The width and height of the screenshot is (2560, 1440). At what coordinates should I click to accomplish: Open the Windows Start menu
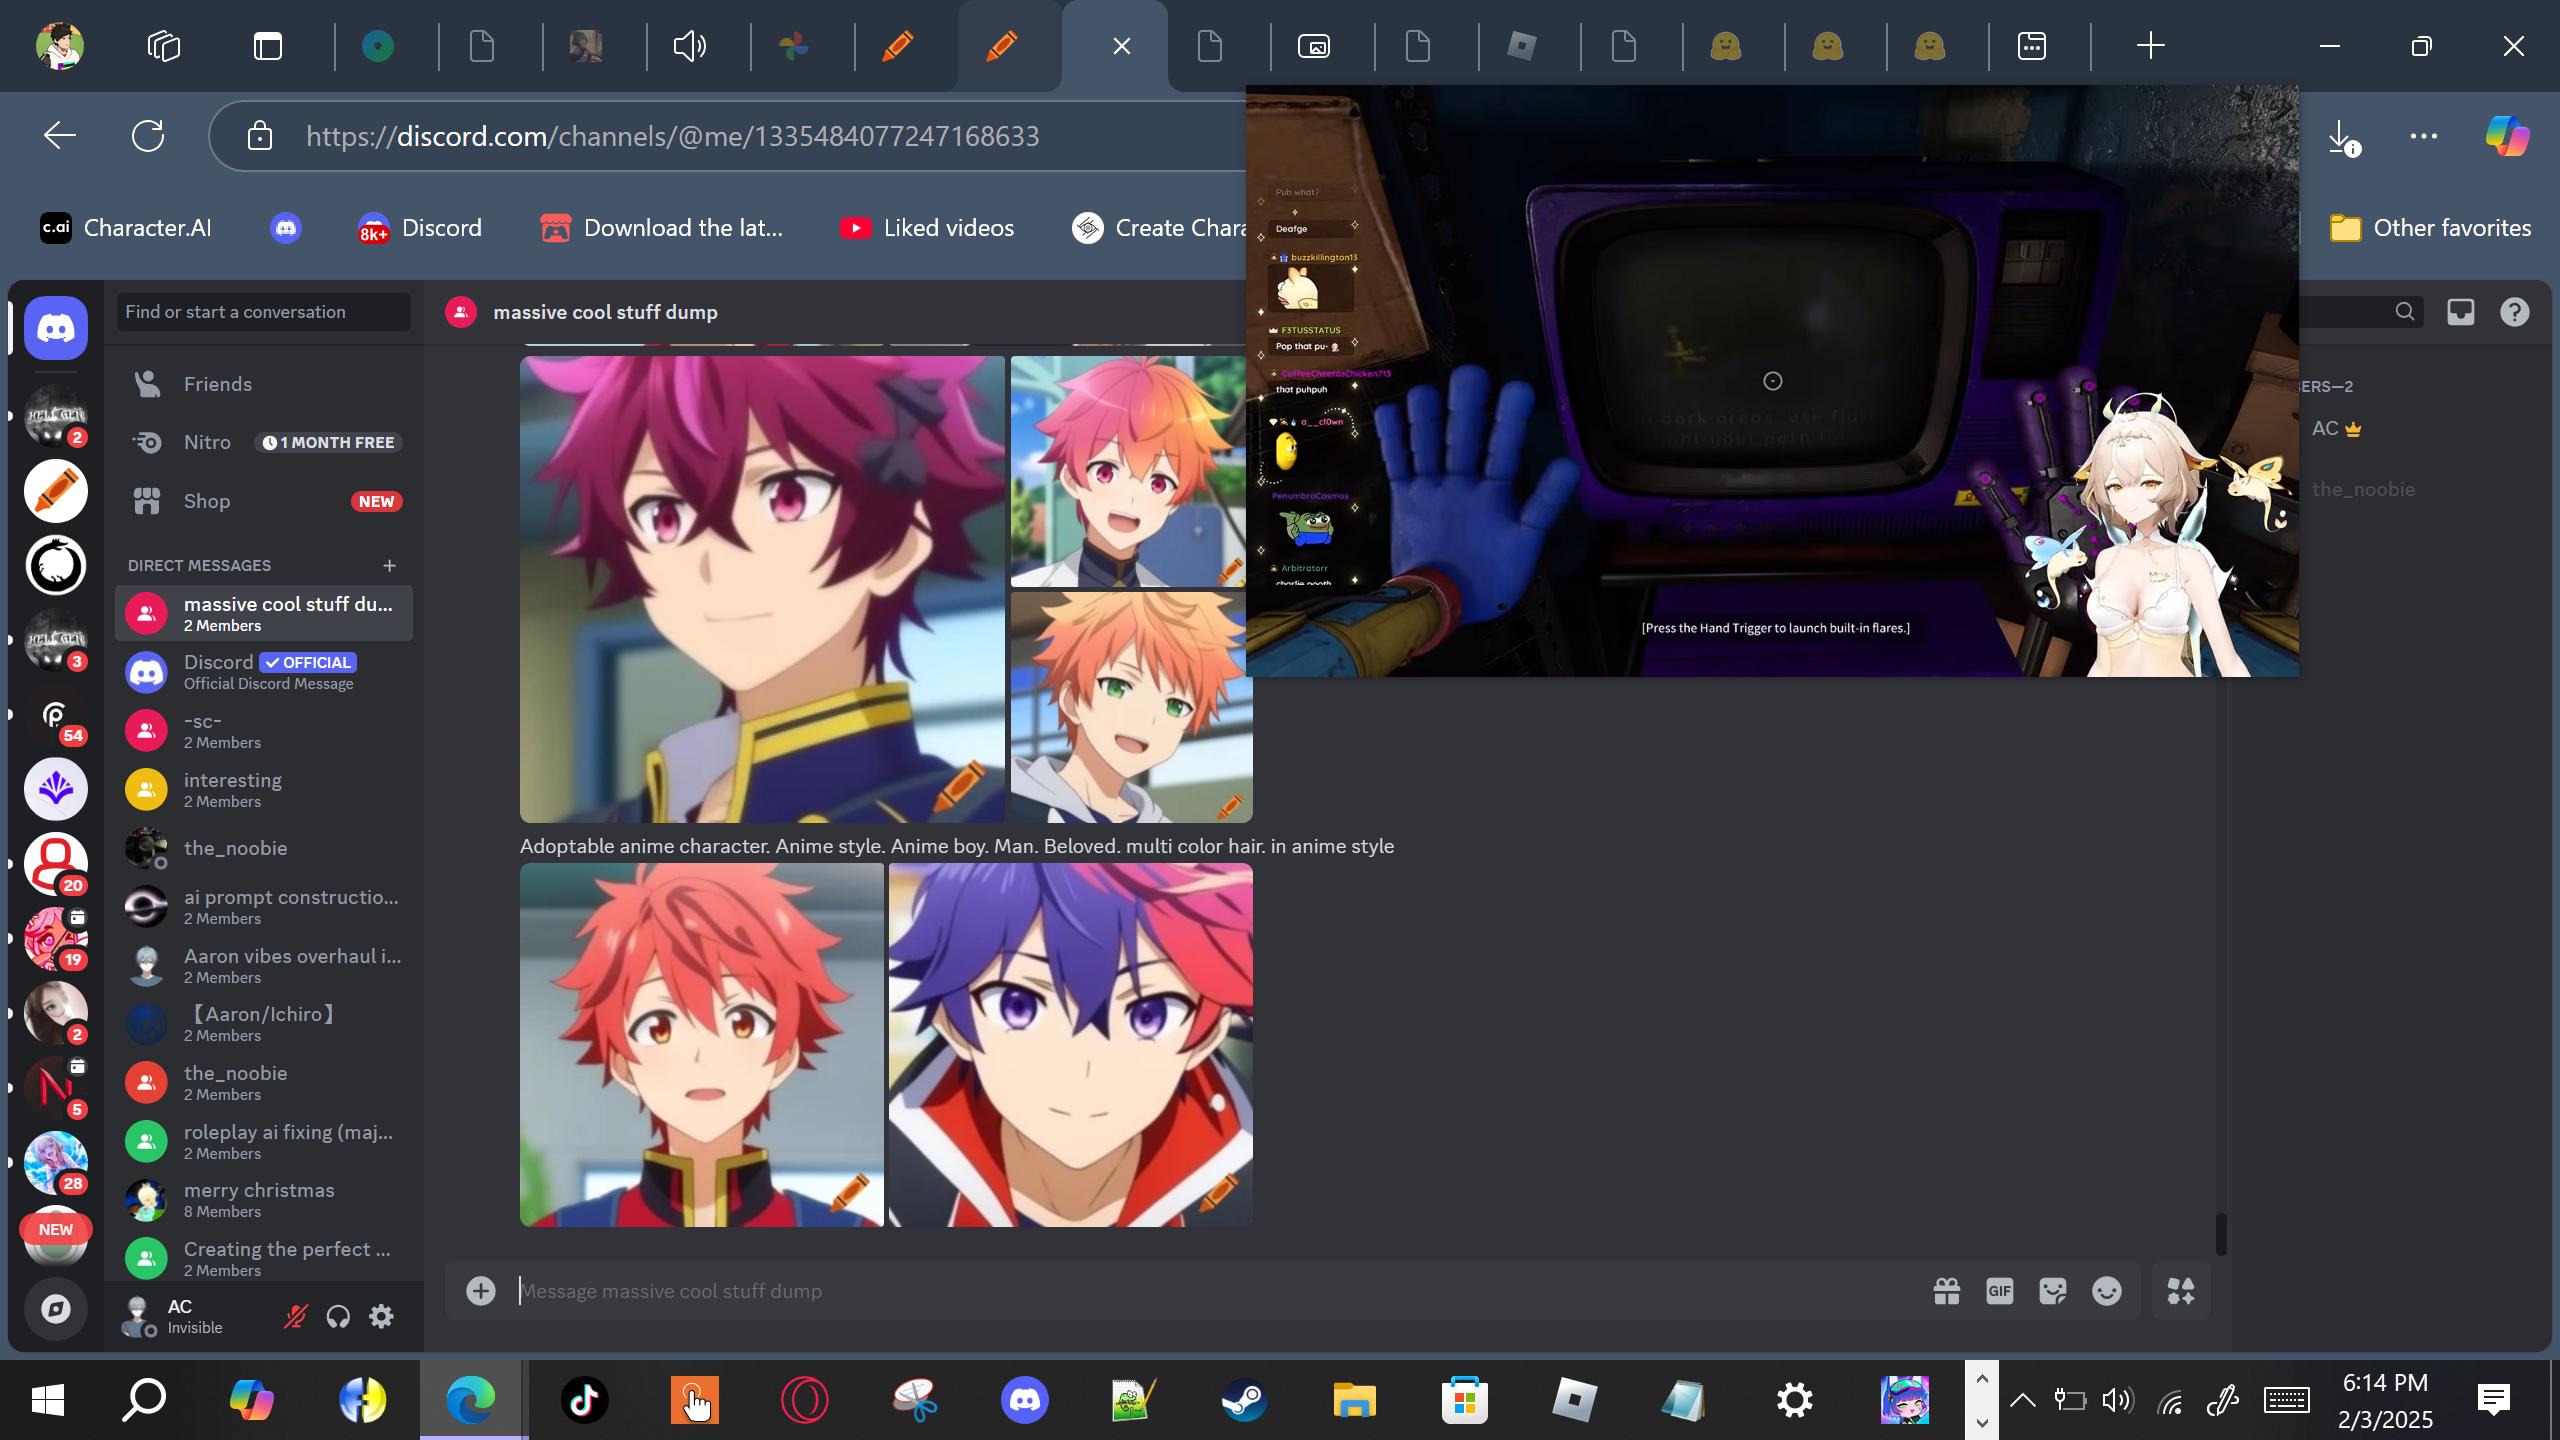pyautogui.click(x=48, y=1400)
